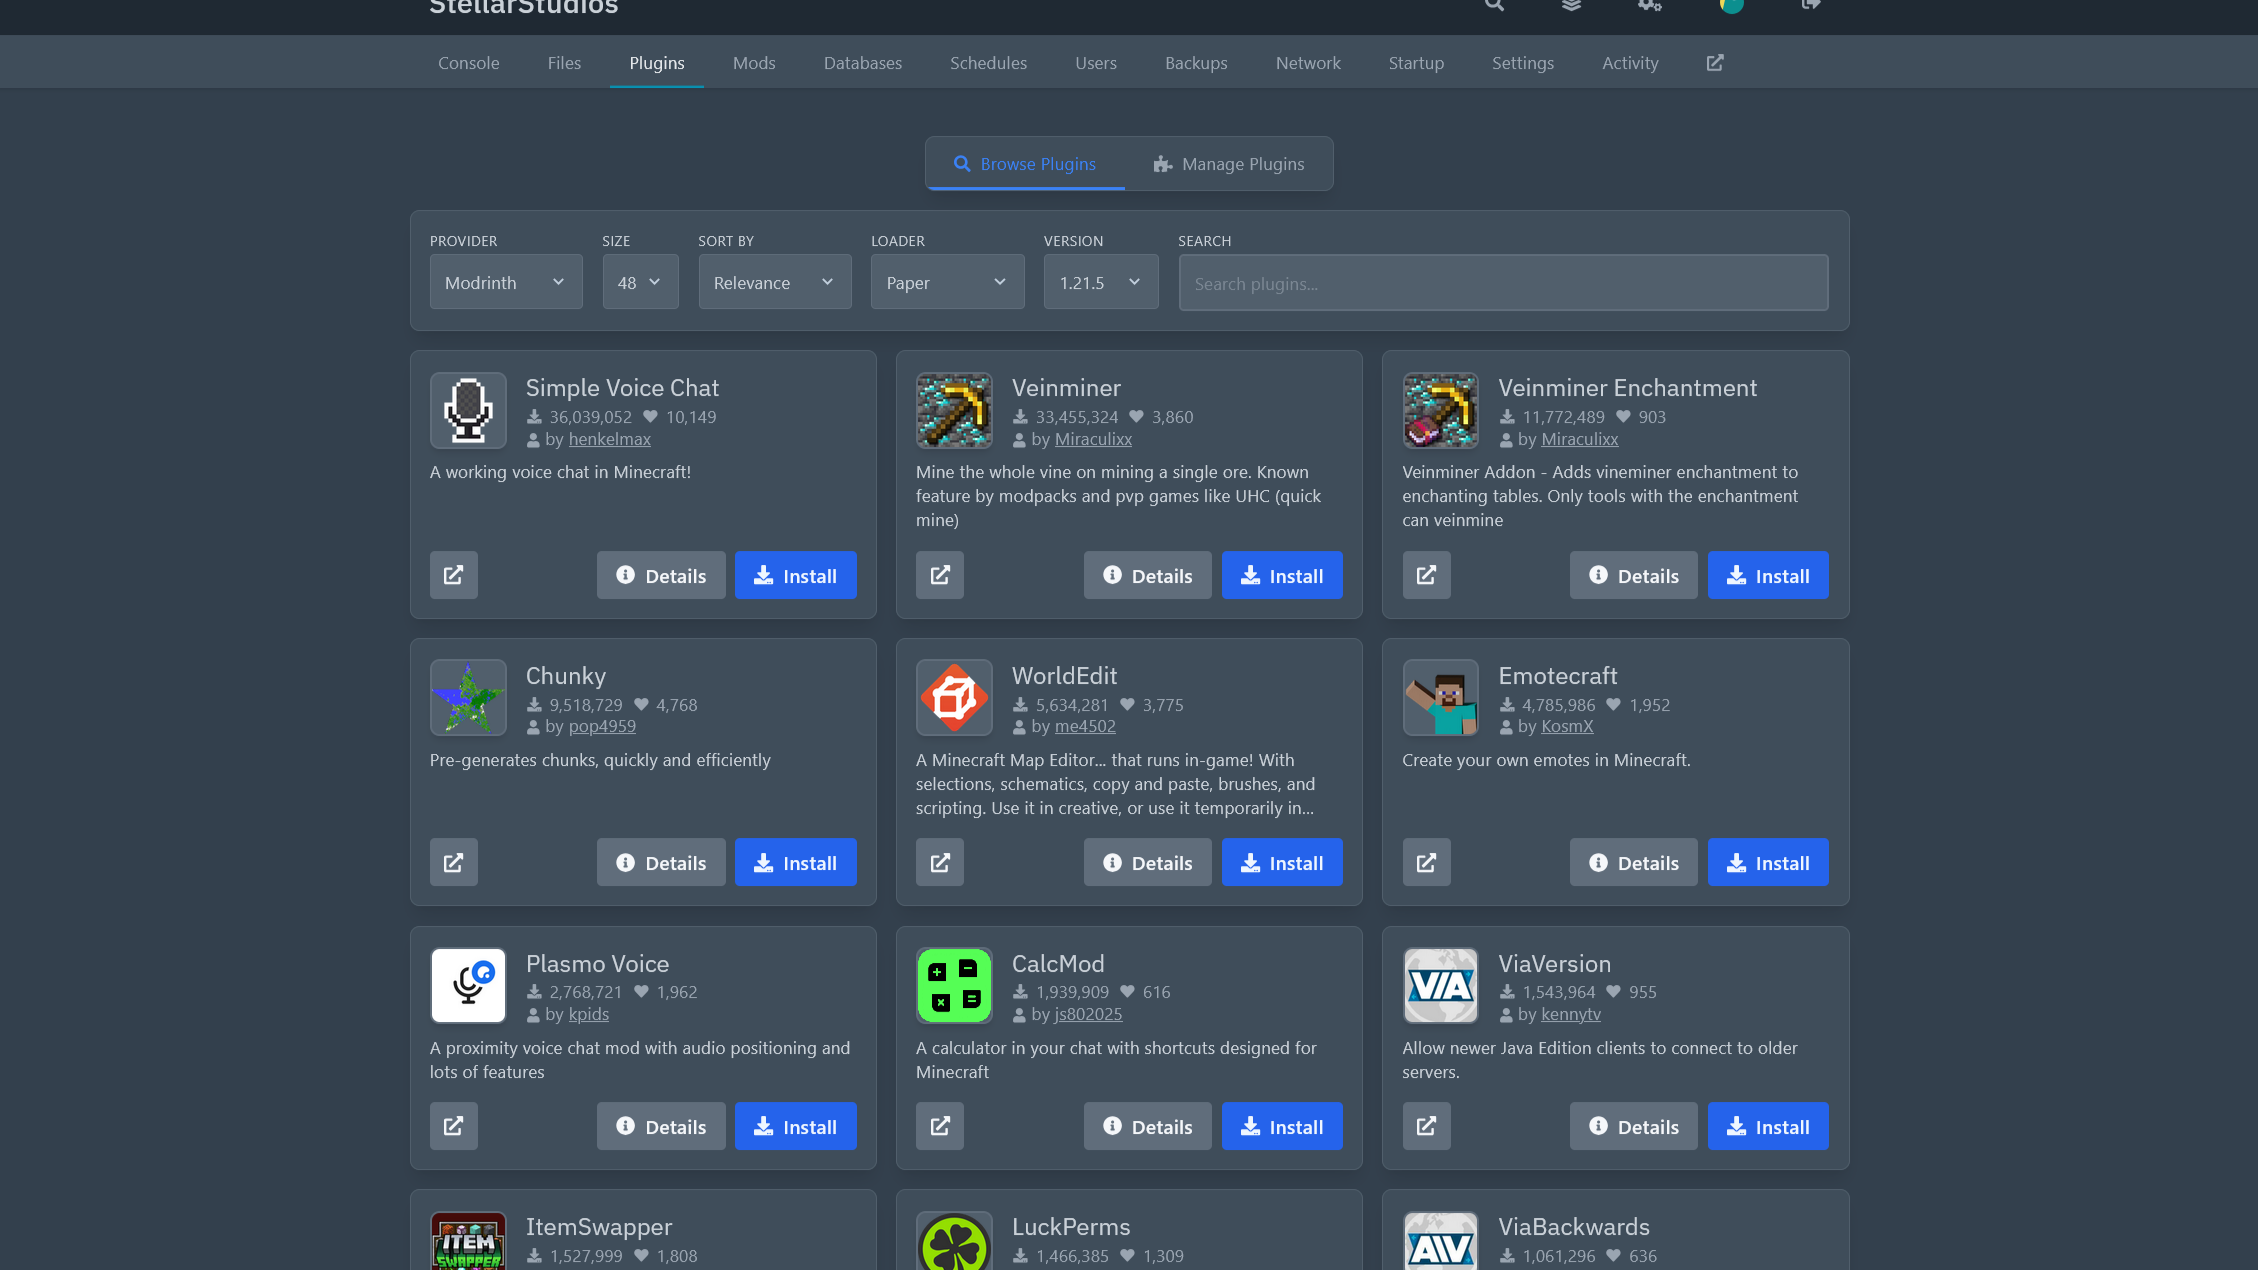Screen dimensions: 2258x1270
Task: Install the WorldEdit plugin
Action: pos(1281,862)
